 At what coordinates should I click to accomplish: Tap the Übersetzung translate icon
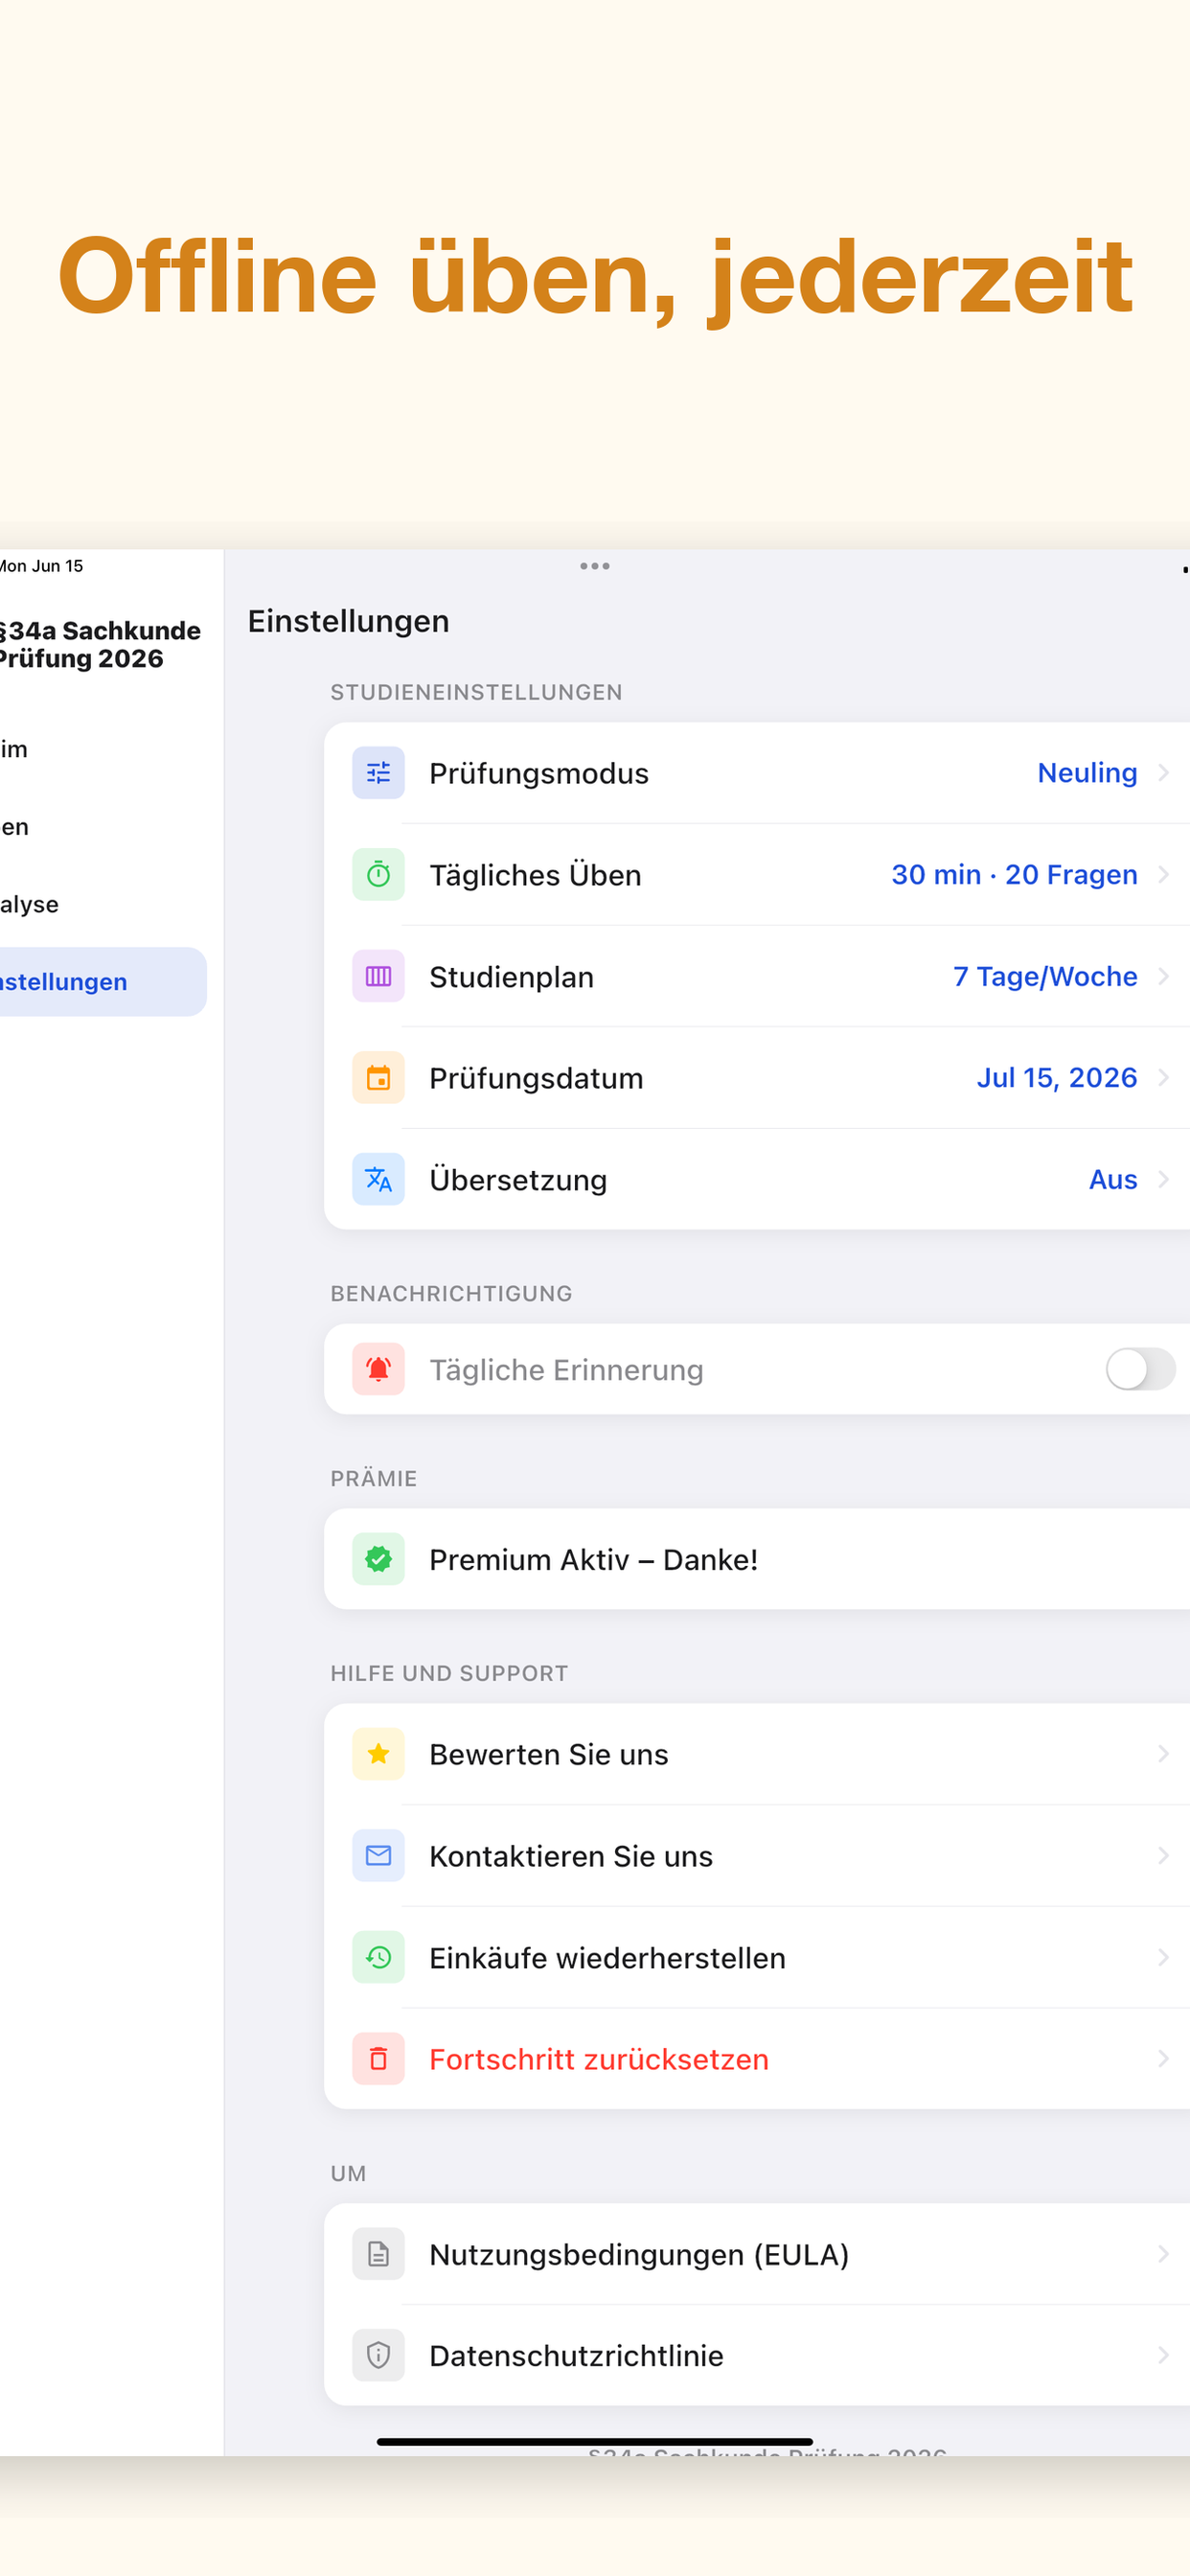[378, 1180]
